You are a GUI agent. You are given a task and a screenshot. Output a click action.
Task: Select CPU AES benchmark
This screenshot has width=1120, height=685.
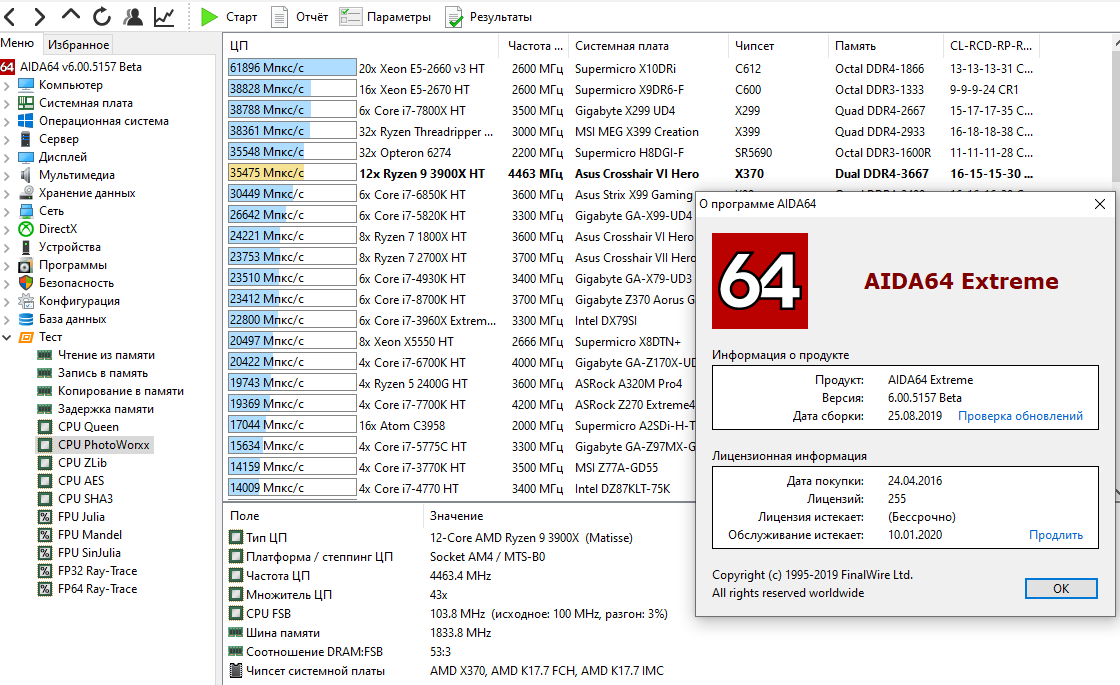[81, 481]
